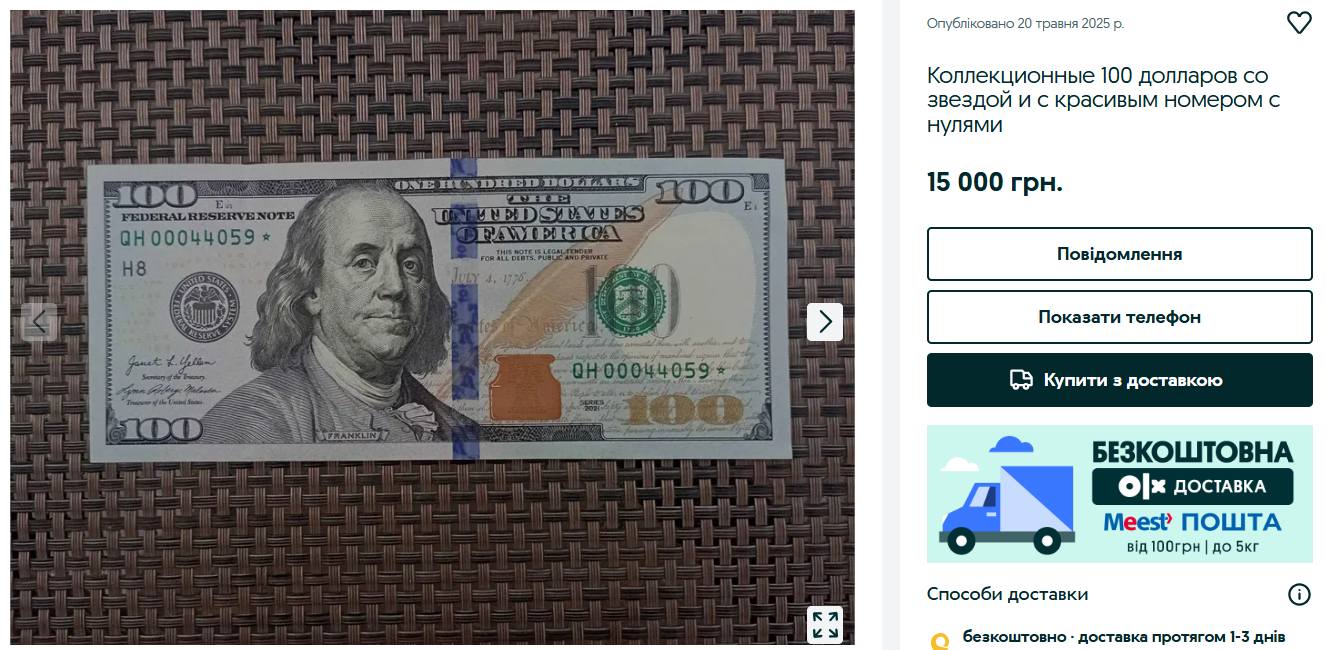Click the 15 000 грн. price
1327x650 pixels.
point(995,183)
